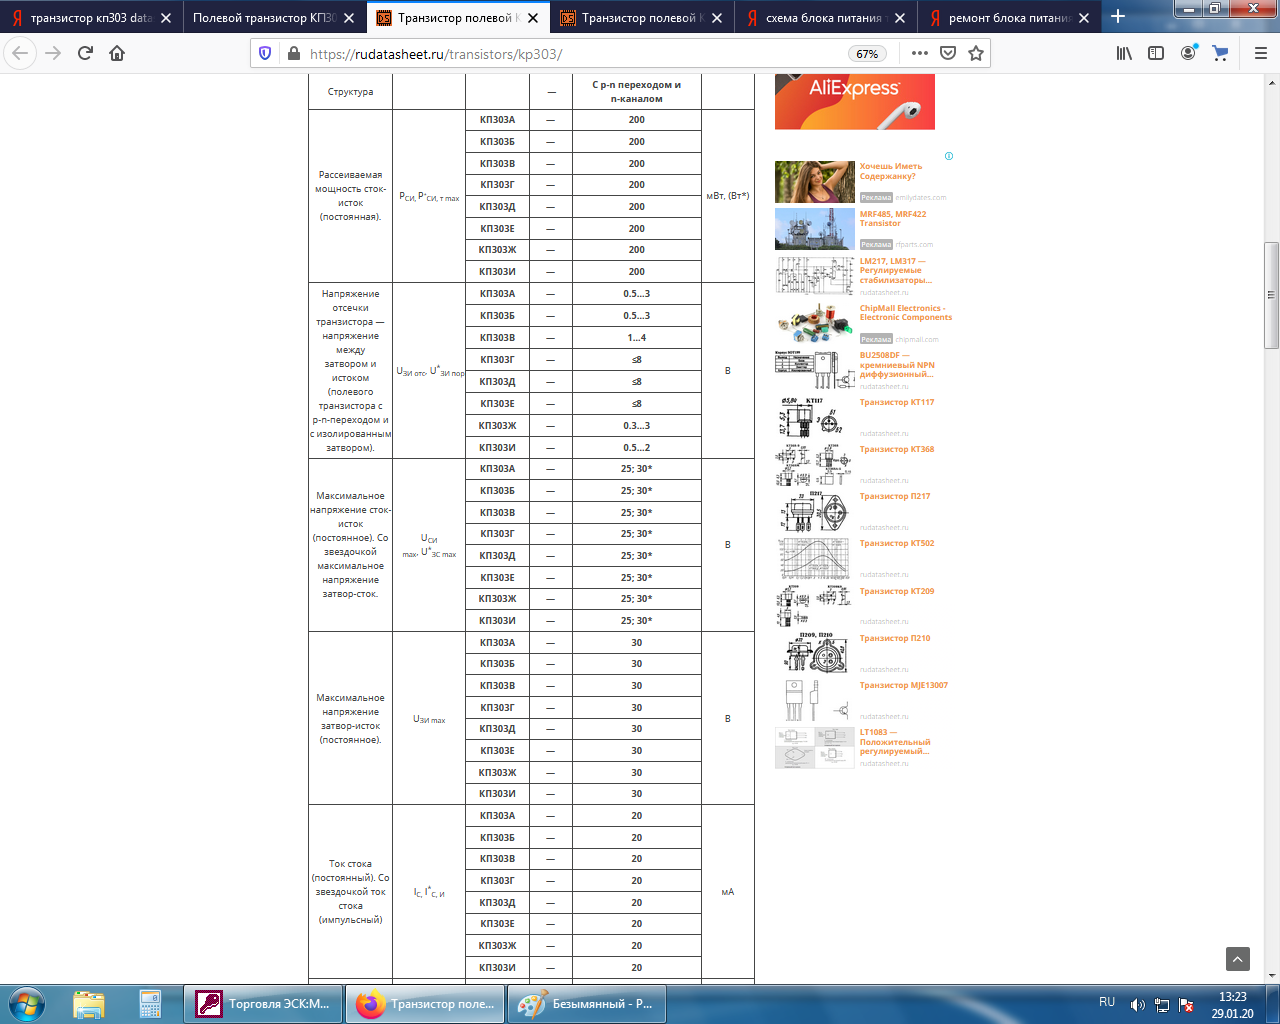The width and height of the screenshot is (1280, 1024).
Task: Show tracking protection shield info
Action: [x=265, y=53]
